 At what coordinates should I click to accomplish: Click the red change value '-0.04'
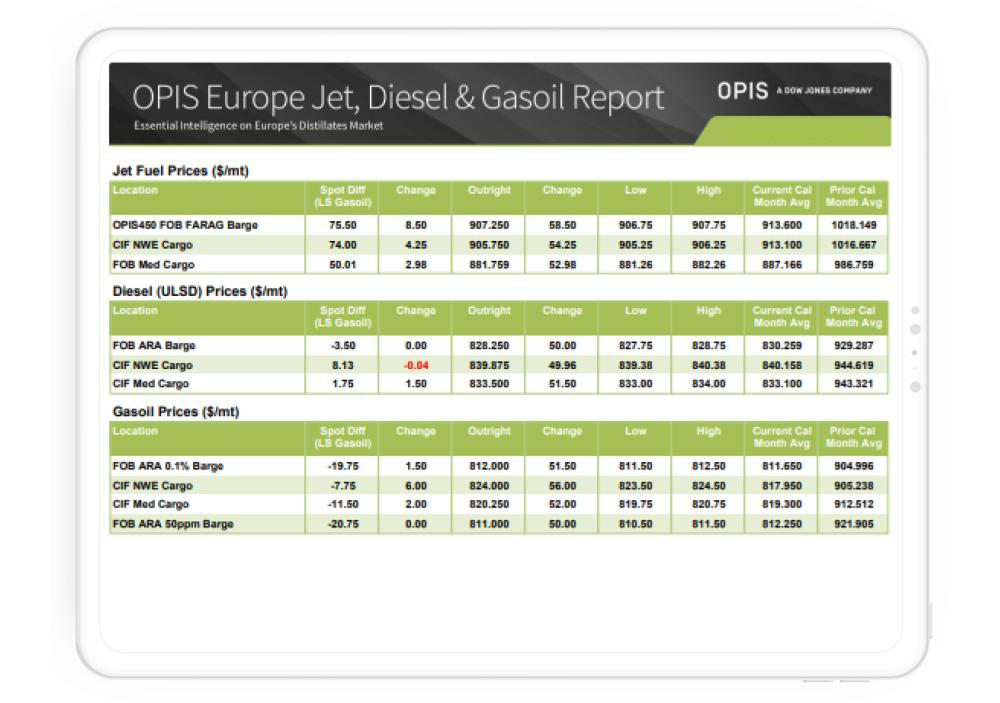pos(416,366)
